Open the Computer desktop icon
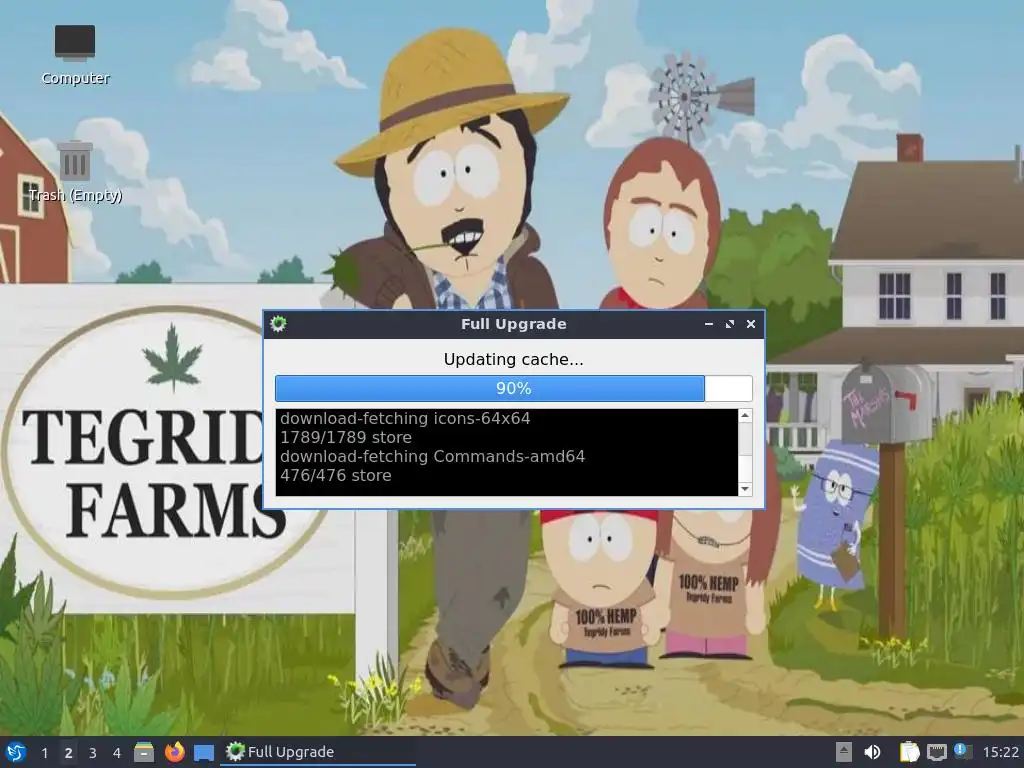The image size is (1024, 768). (x=75, y=55)
